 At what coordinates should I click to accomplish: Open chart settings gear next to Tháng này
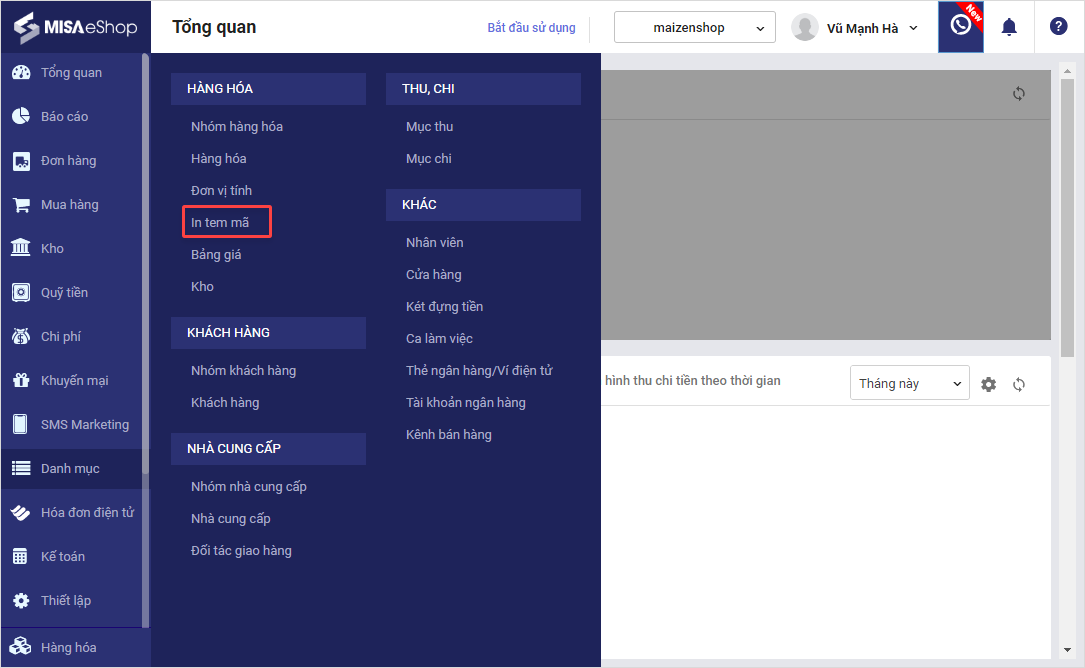tap(989, 384)
